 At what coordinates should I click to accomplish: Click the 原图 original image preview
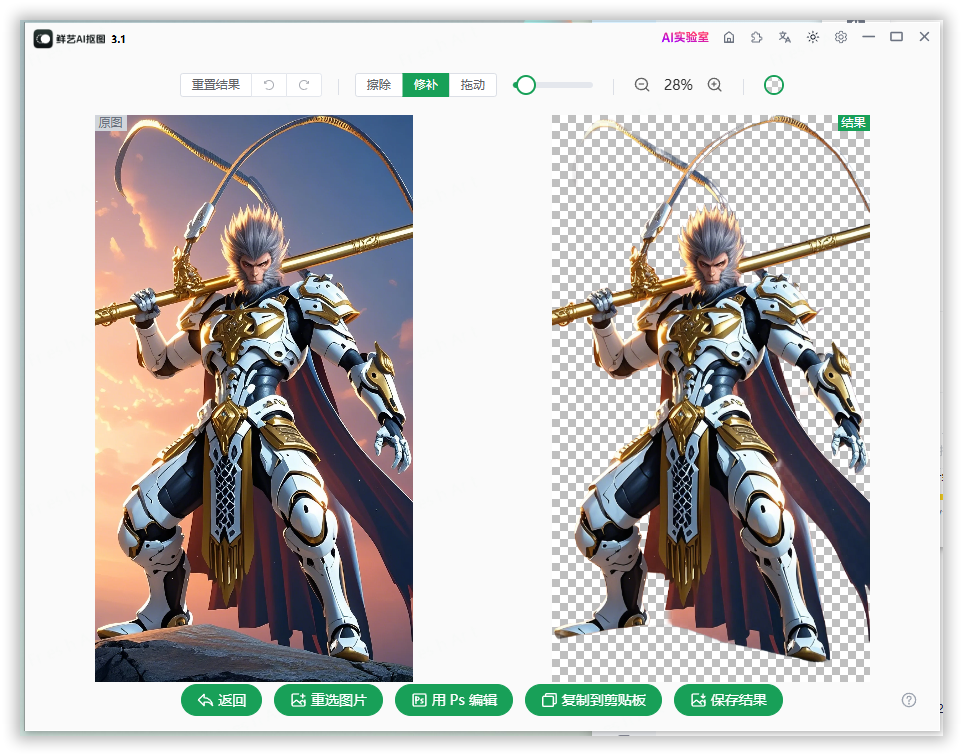(254, 398)
